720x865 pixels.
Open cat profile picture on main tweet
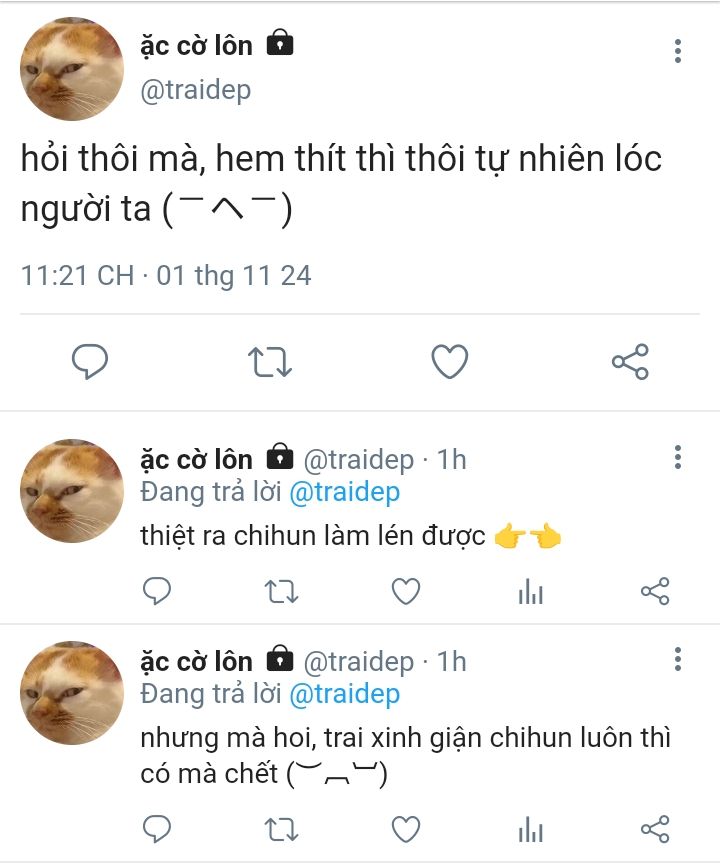(72, 69)
